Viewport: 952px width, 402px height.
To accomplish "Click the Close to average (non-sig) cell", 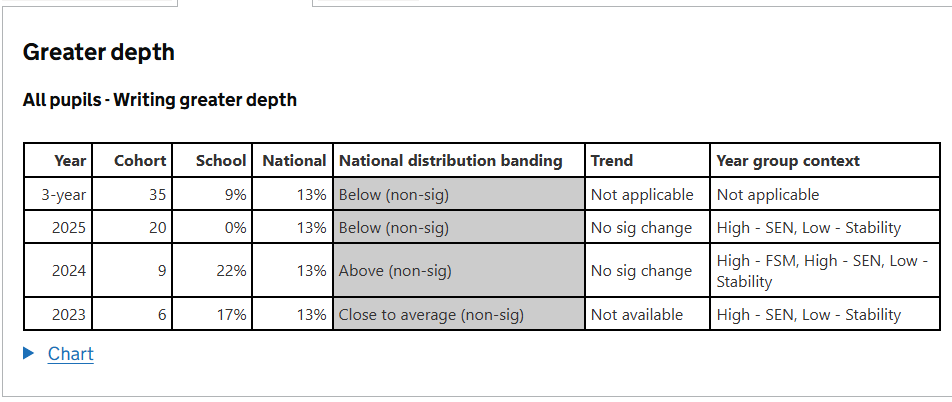I will (x=431, y=315).
